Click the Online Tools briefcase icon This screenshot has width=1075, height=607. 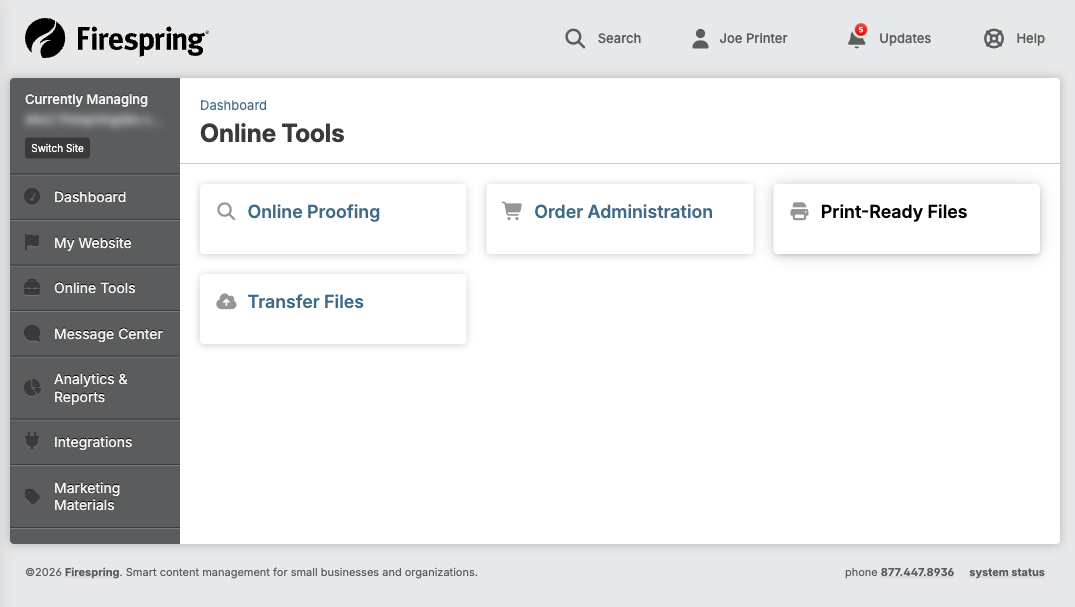32,287
